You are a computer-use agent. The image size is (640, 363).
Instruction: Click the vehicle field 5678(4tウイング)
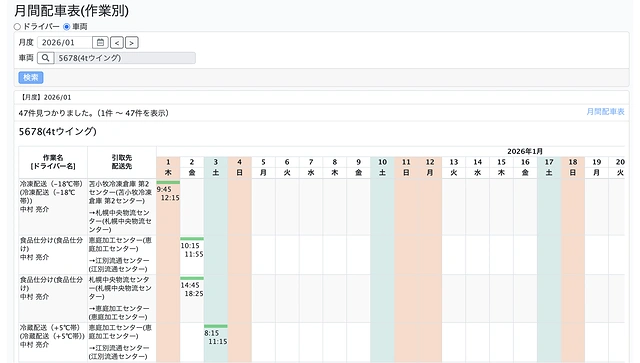coord(125,58)
